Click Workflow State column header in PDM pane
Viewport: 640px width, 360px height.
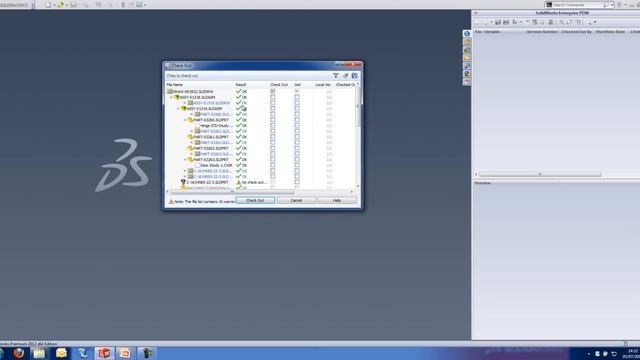coord(610,31)
